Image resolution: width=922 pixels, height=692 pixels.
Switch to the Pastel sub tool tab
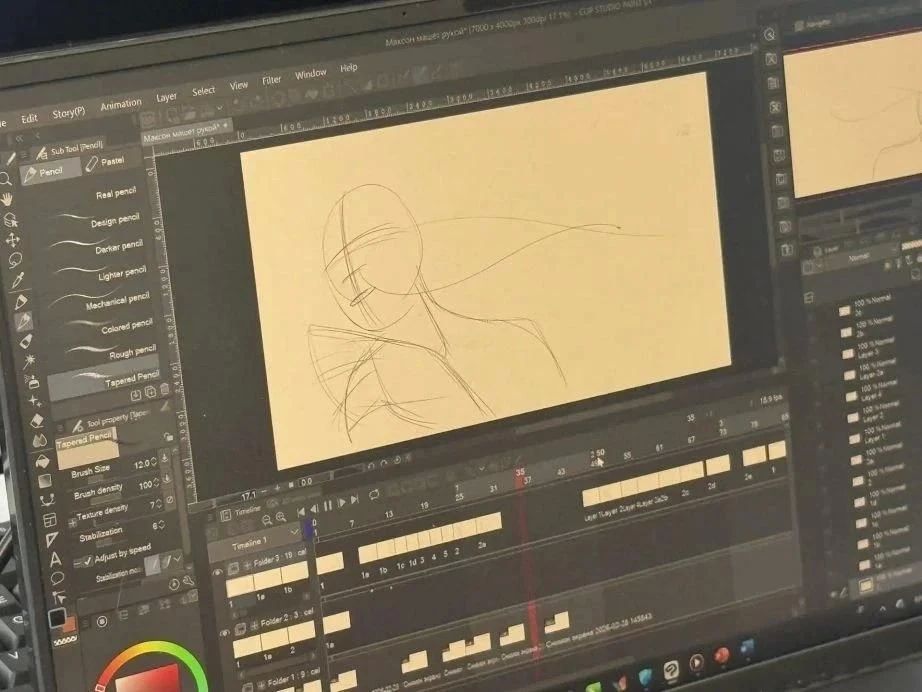pyautogui.click(x=105, y=162)
